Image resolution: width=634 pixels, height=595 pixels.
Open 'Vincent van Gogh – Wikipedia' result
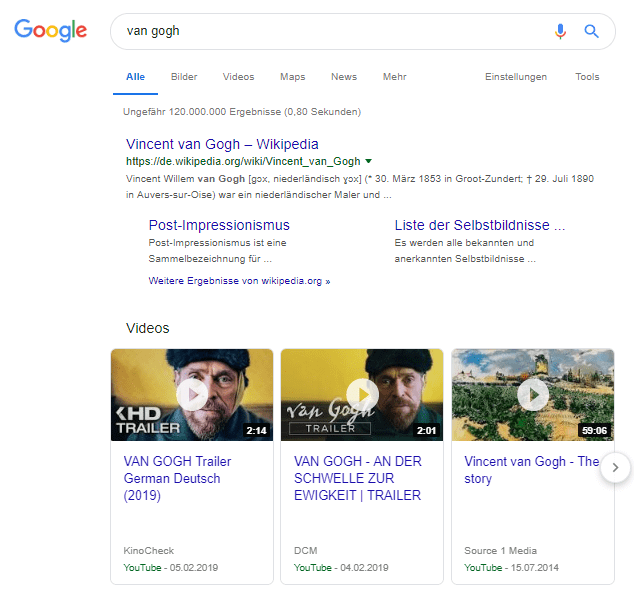coord(222,144)
